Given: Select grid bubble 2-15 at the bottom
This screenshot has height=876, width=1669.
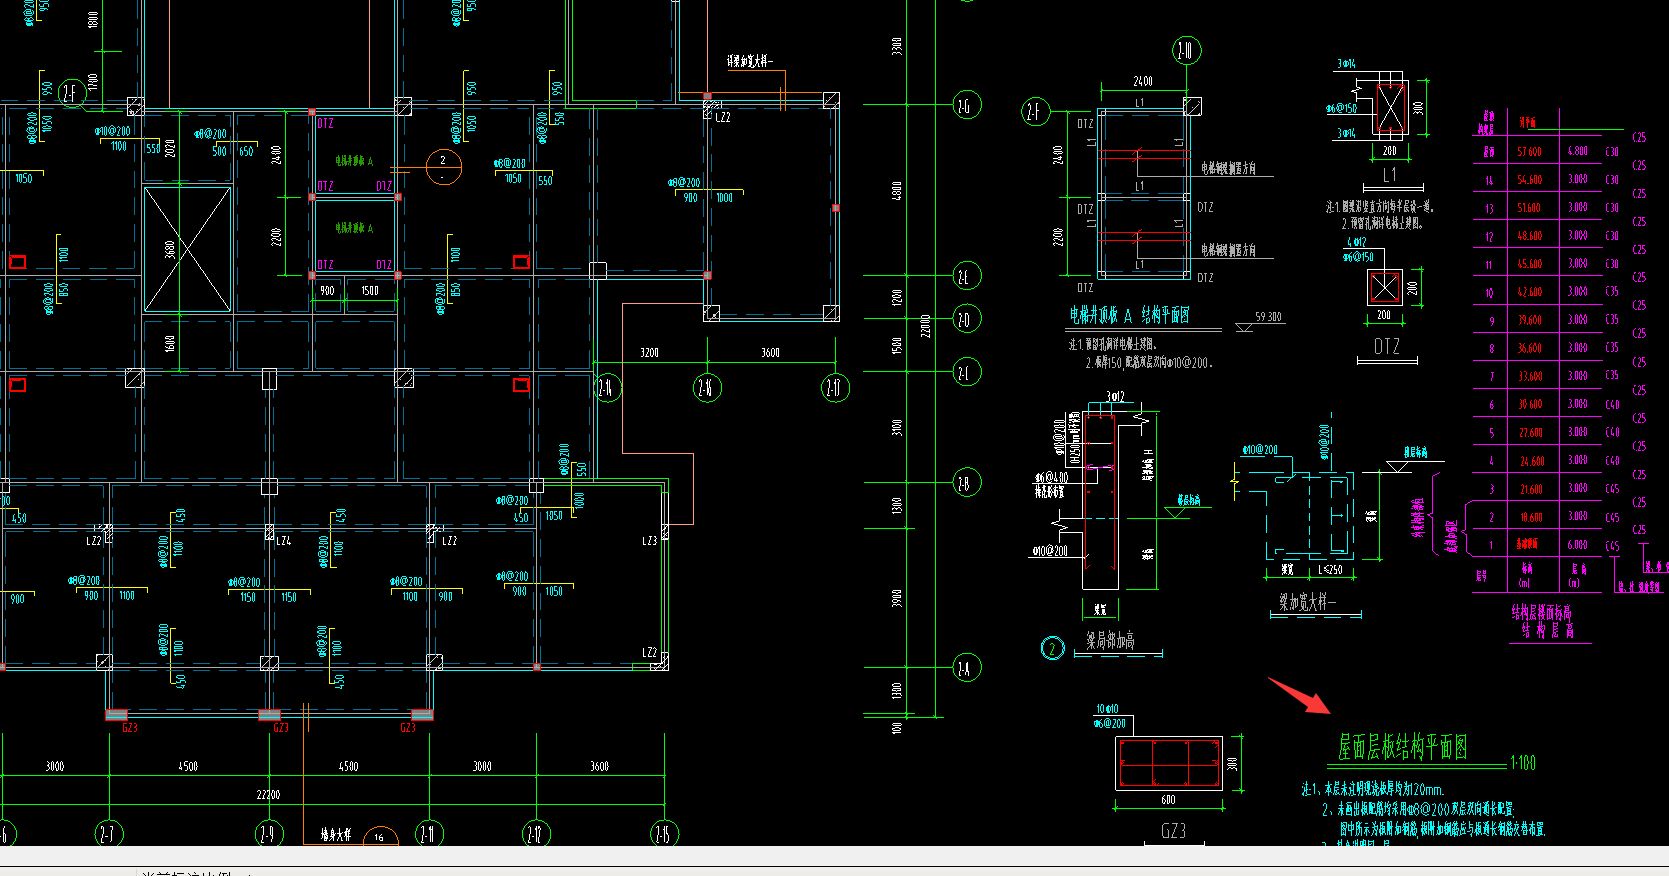Looking at the screenshot, I should click(x=664, y=833).
